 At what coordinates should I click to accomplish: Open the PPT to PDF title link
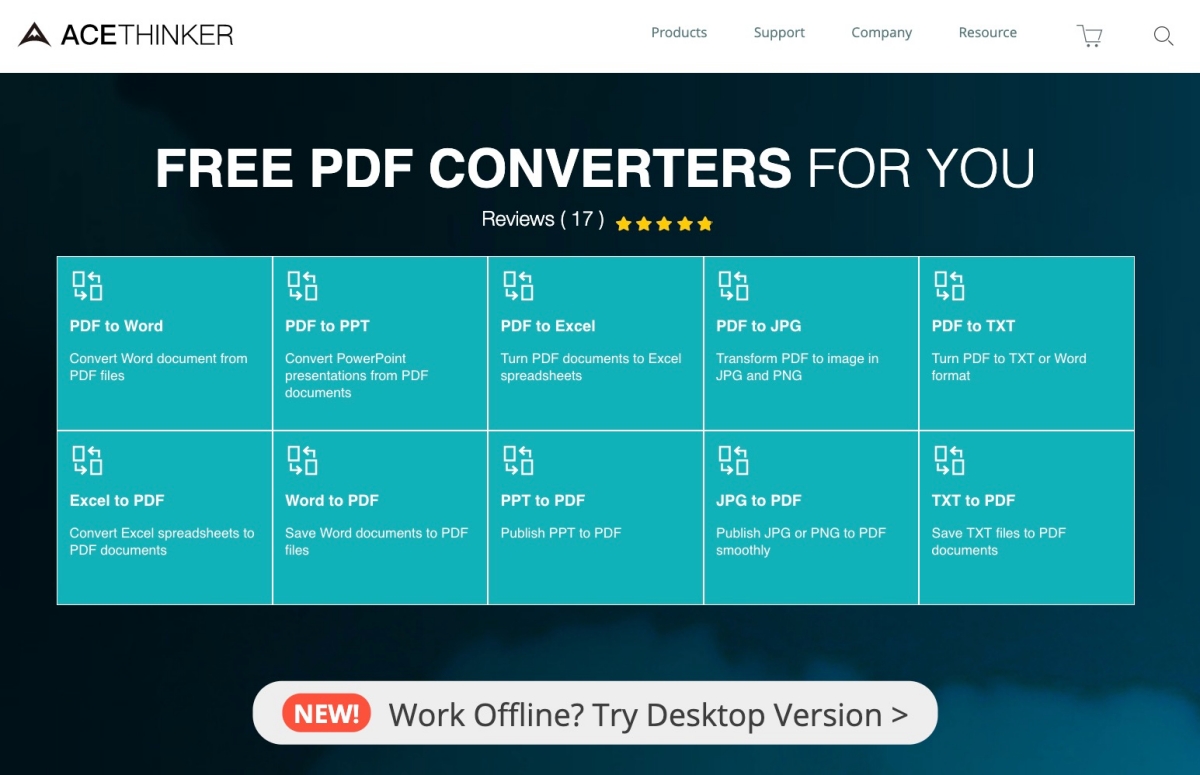click(543, 500)
